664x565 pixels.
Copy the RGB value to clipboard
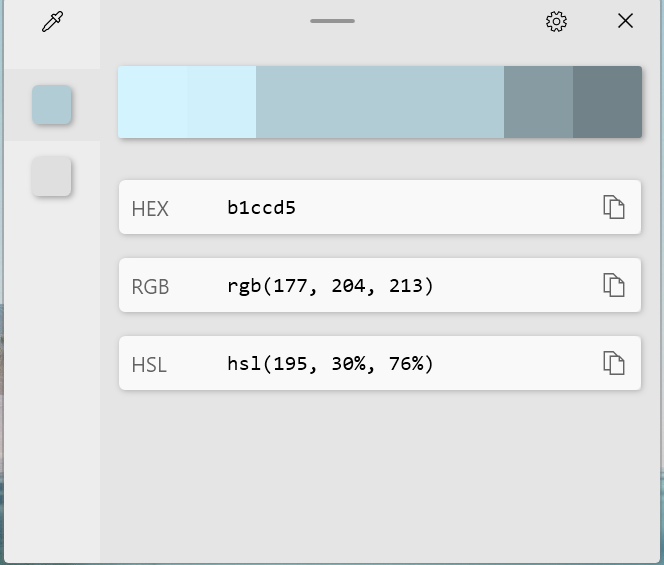click(x=614, y=285)
